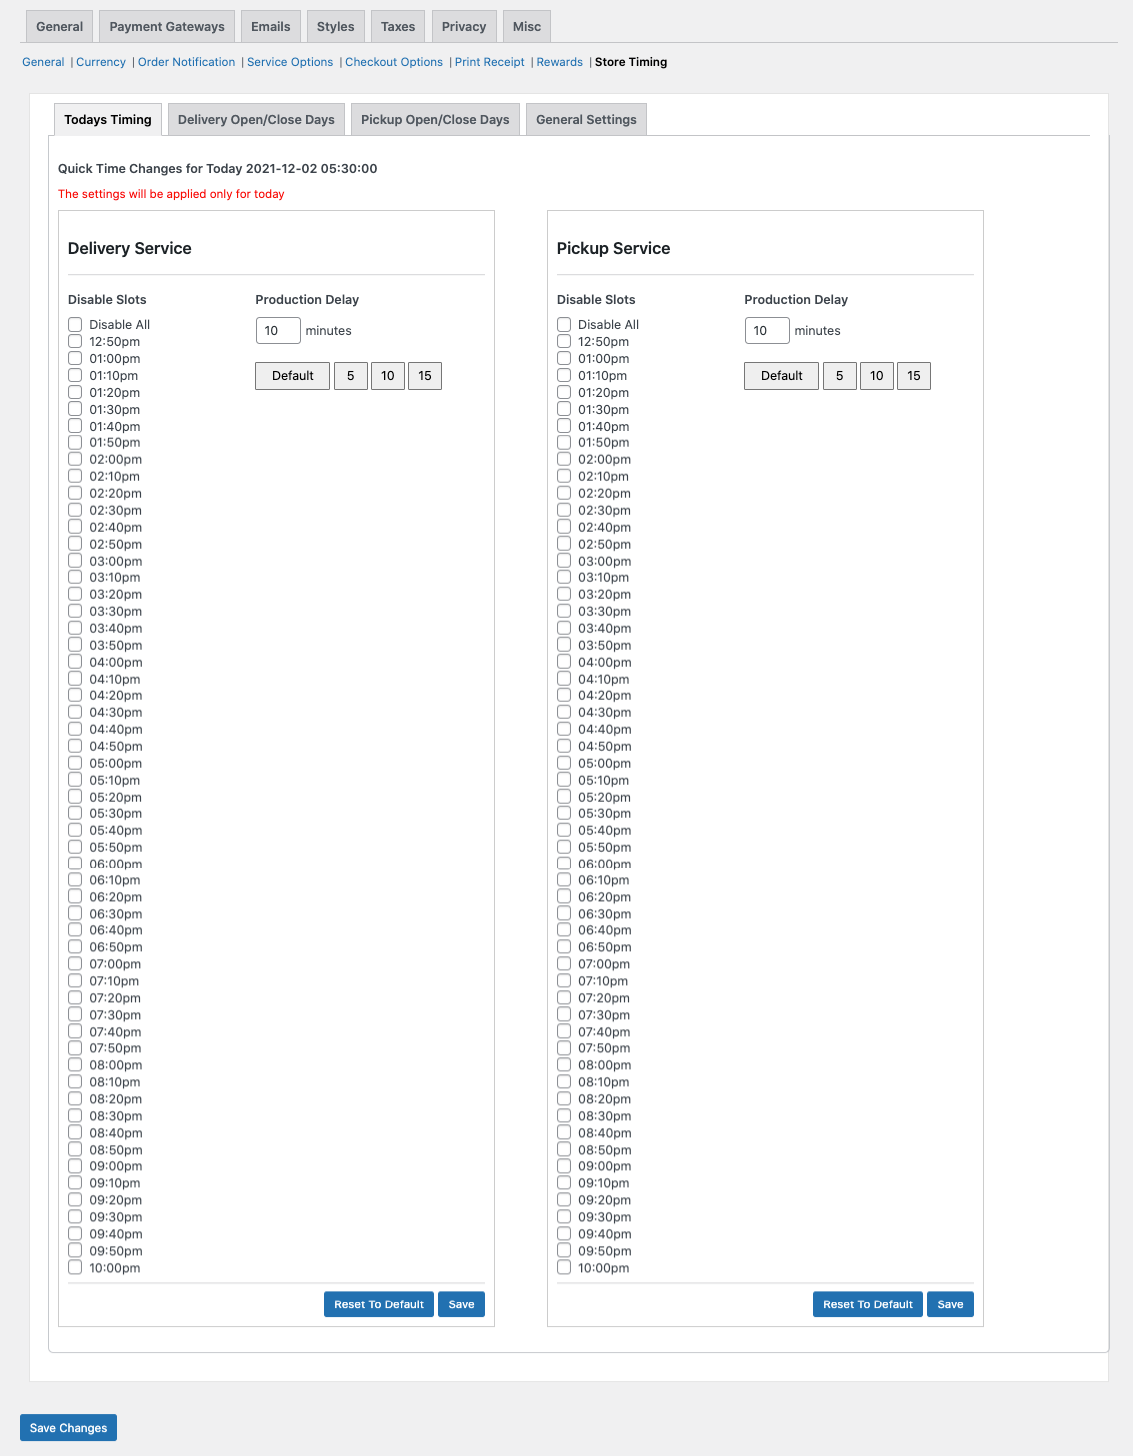Reset Delivery Service to default
The width and height of the screenshot is (1133, 1456).
pos(379,1304)
